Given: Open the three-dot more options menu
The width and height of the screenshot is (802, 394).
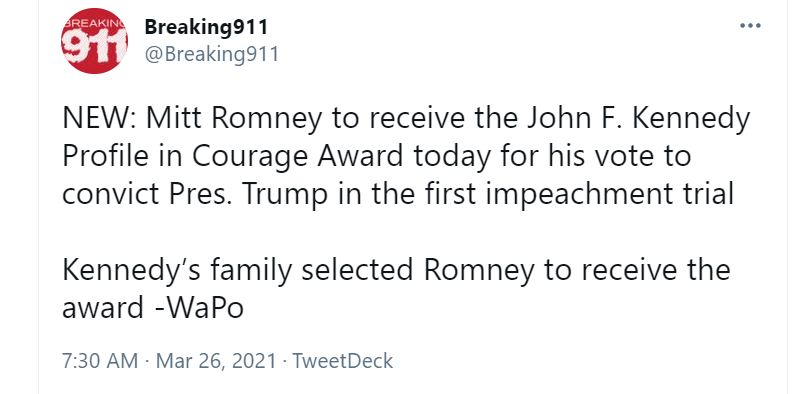Looking at the screenshot, I should (x=750, y=26).
